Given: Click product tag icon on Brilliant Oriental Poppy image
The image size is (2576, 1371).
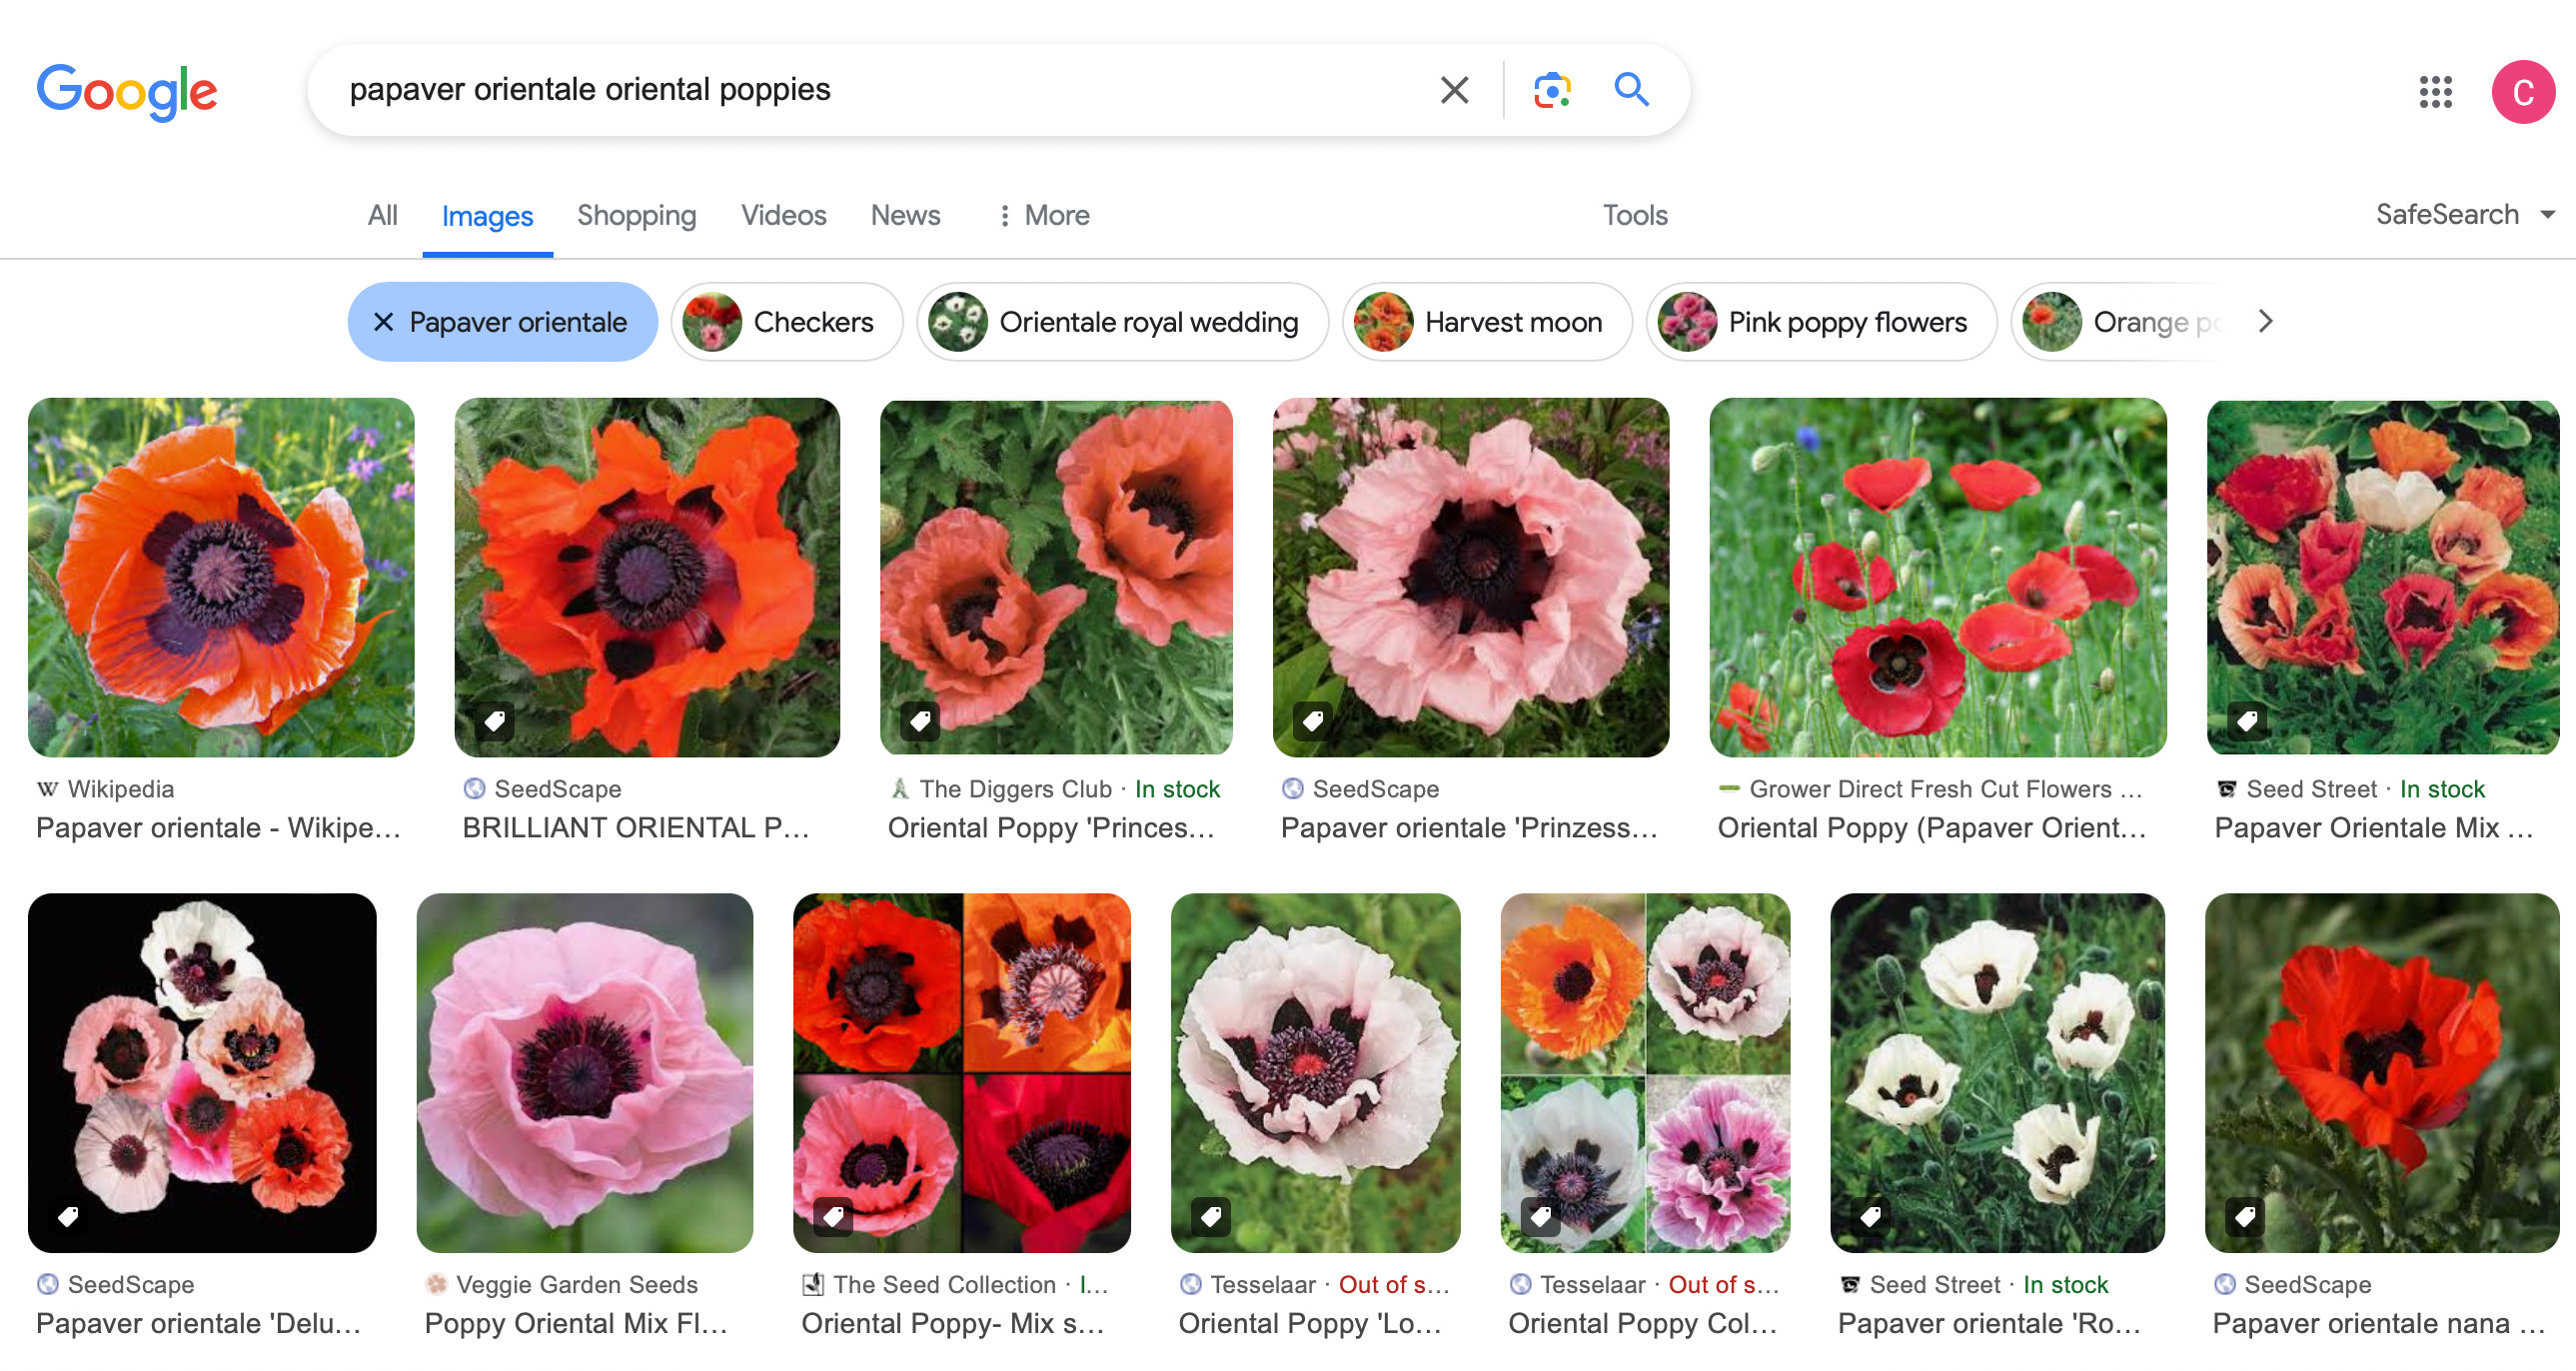Looking at the screenshot, I should tap(494, 720).
